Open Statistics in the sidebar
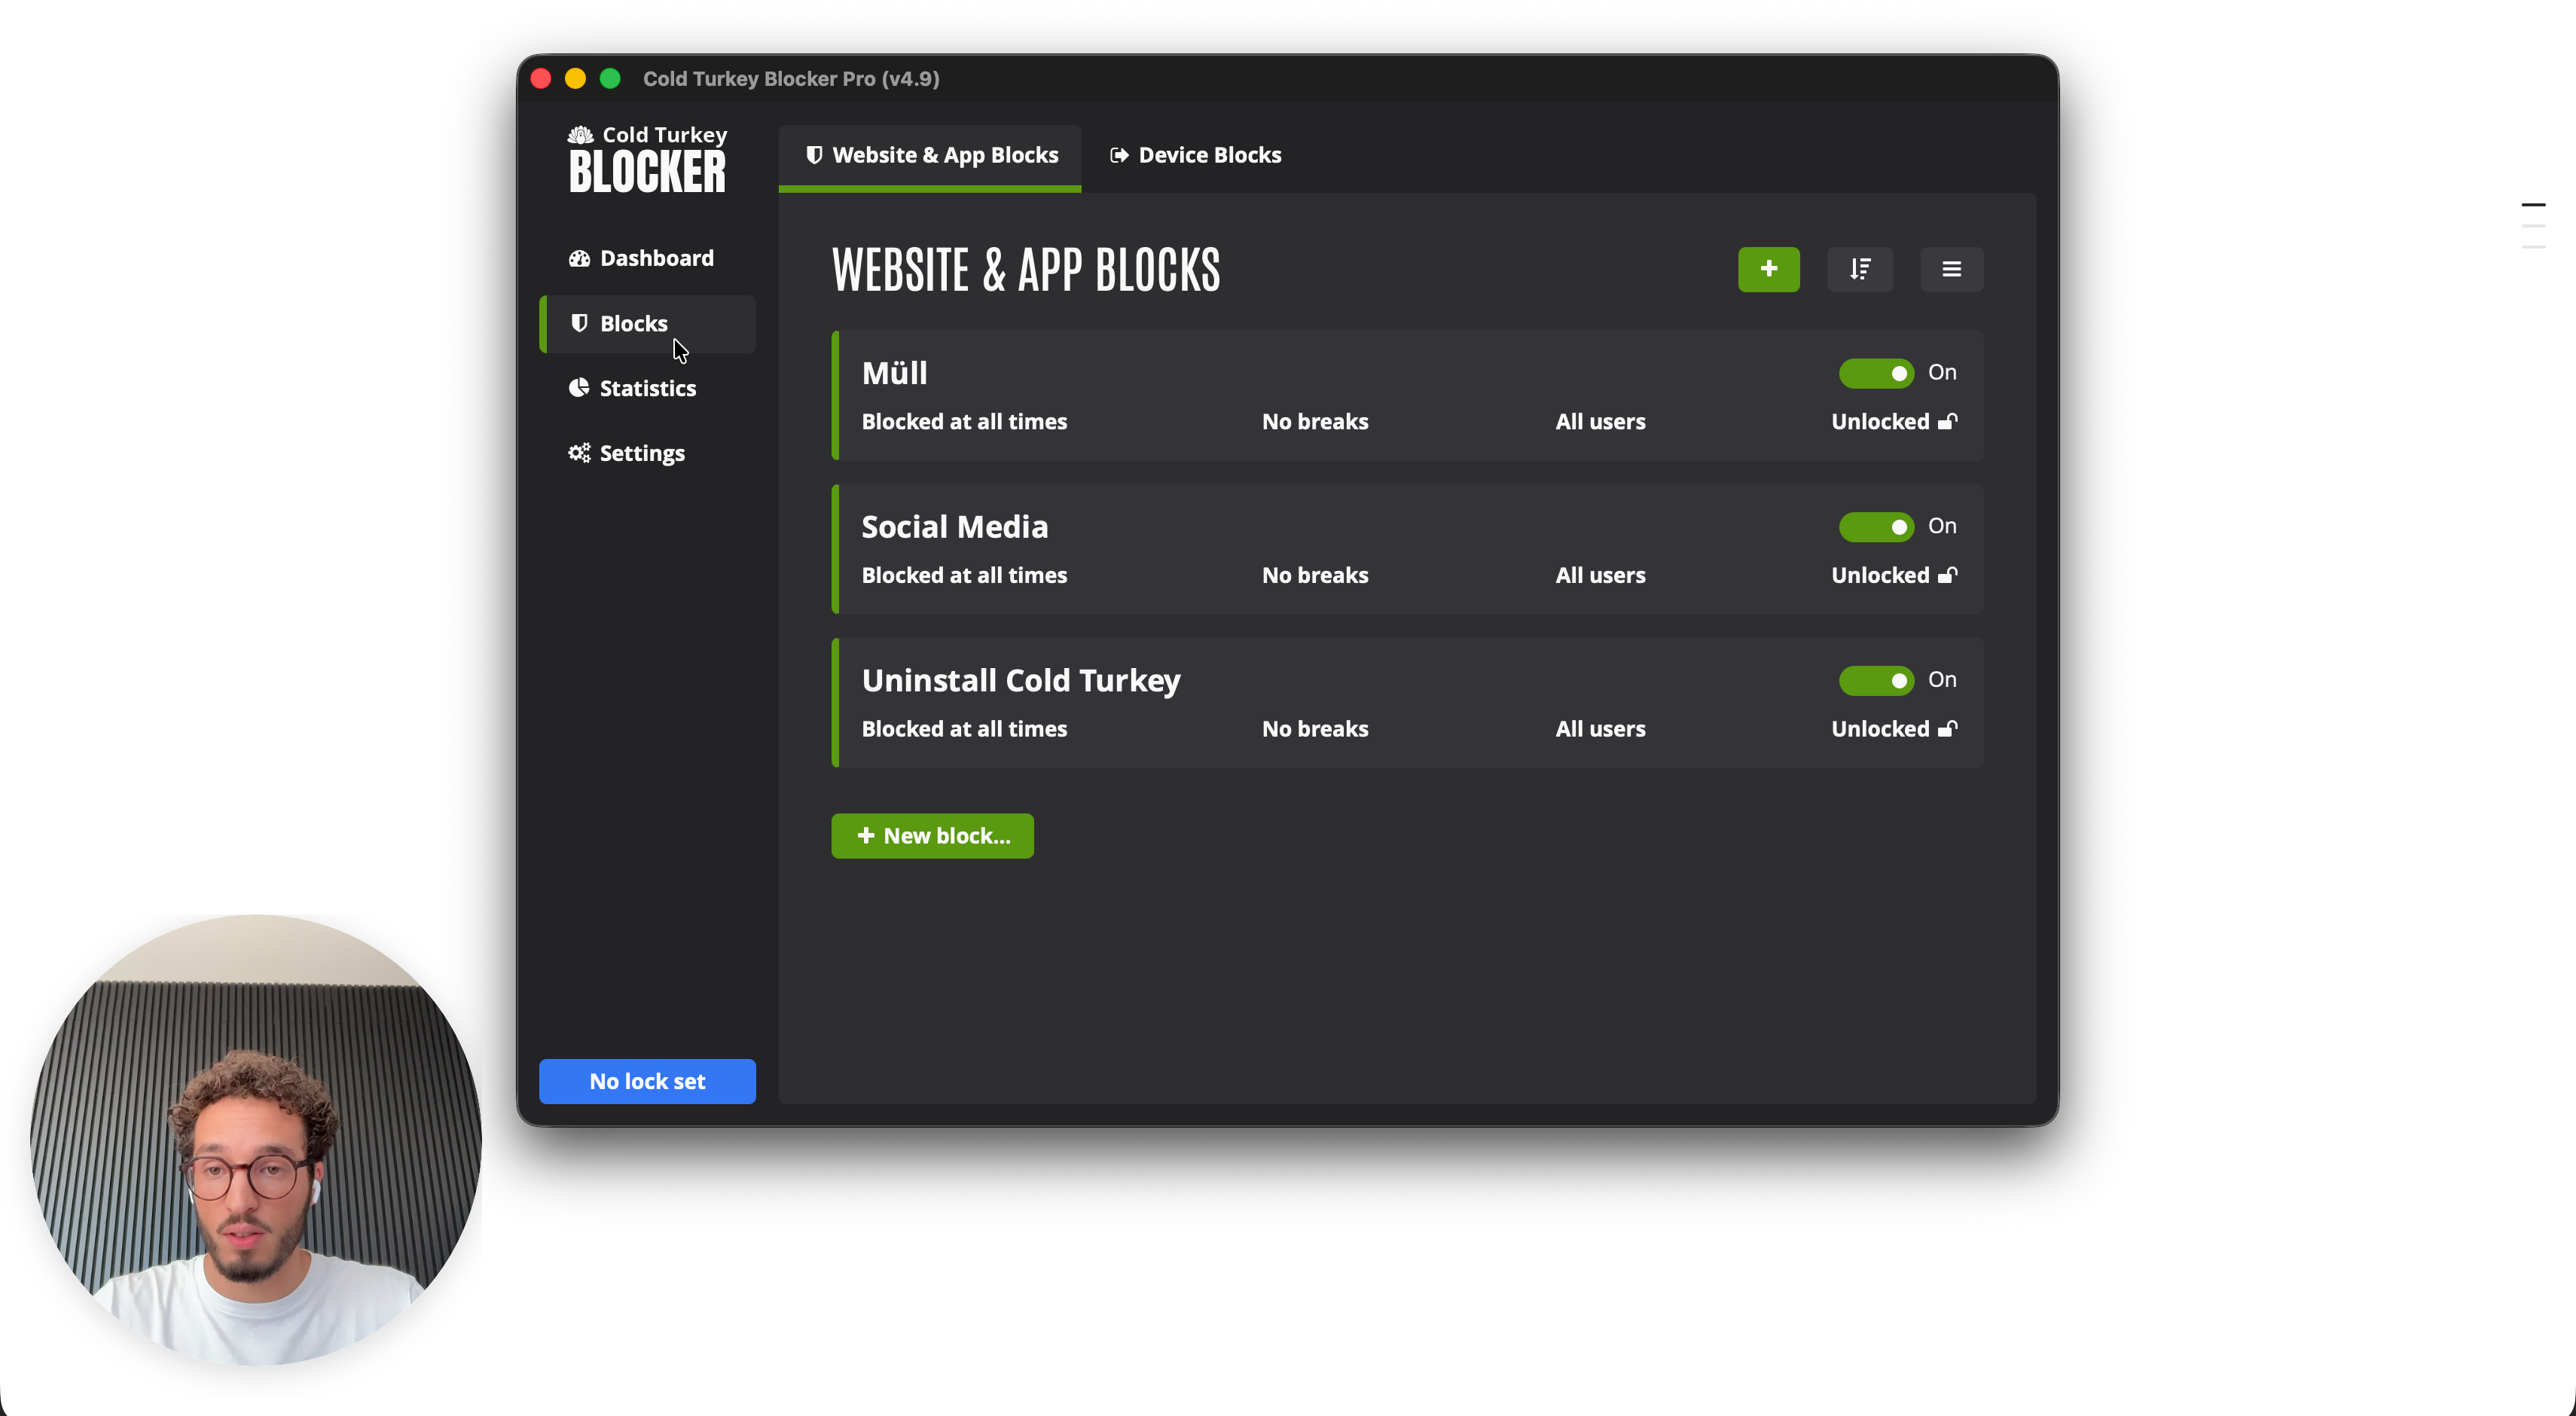This screenshot has height=1416, width=2576. (647, 388)
